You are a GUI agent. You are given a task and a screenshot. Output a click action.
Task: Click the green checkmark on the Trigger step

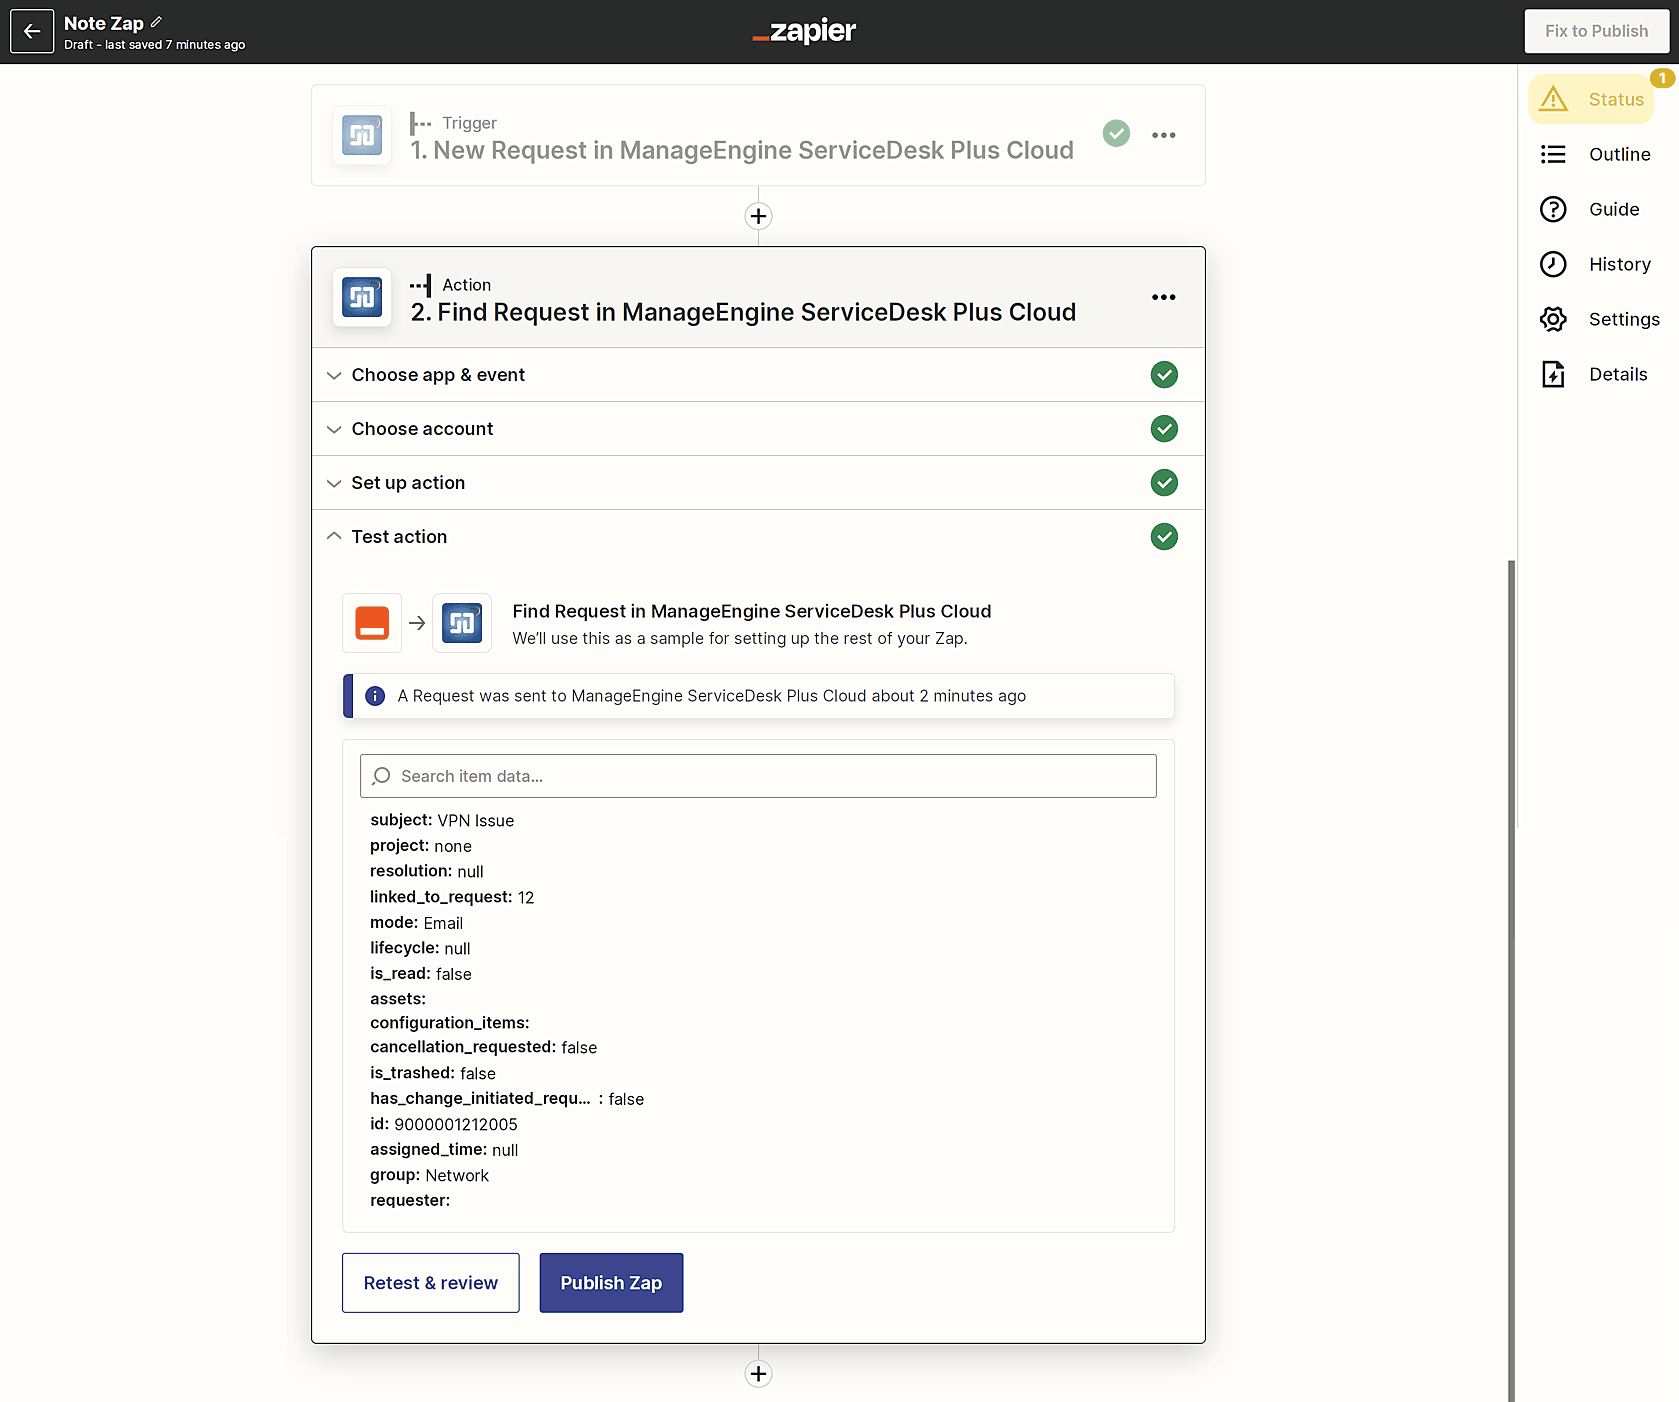tap(1116, 133)
